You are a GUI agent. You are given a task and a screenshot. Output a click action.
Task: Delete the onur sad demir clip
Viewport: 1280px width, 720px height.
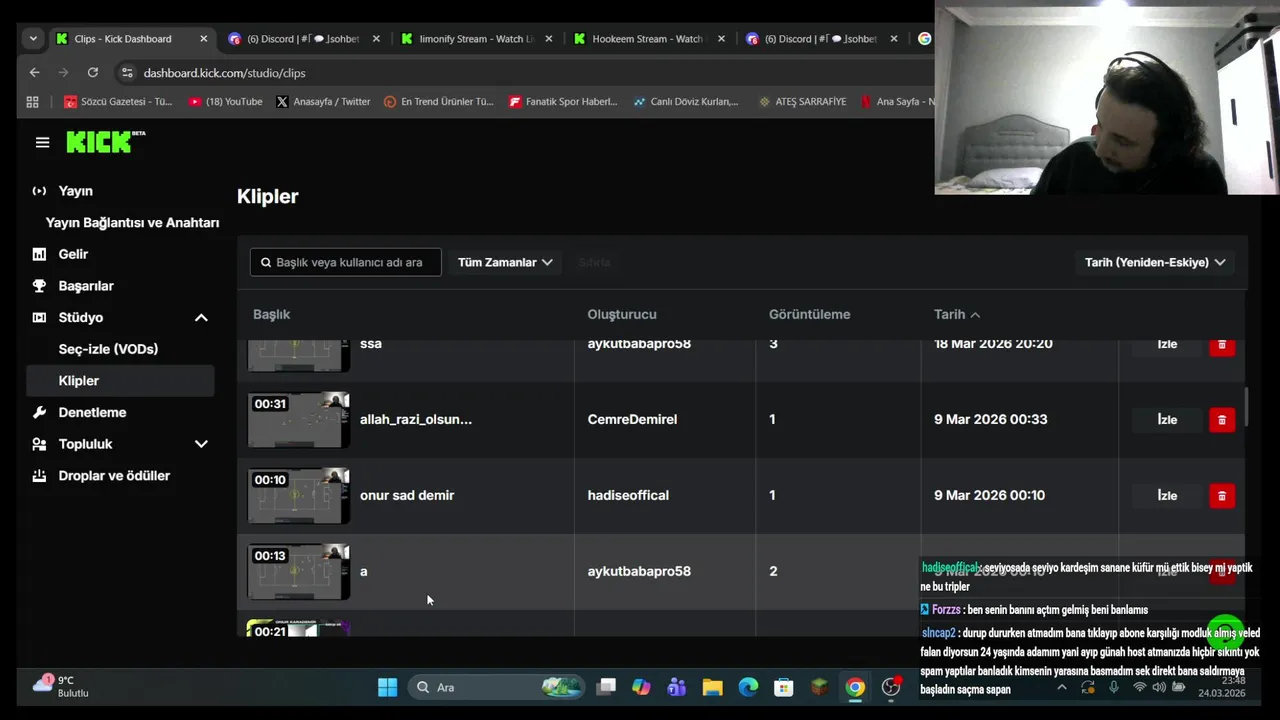point(1222,496)
